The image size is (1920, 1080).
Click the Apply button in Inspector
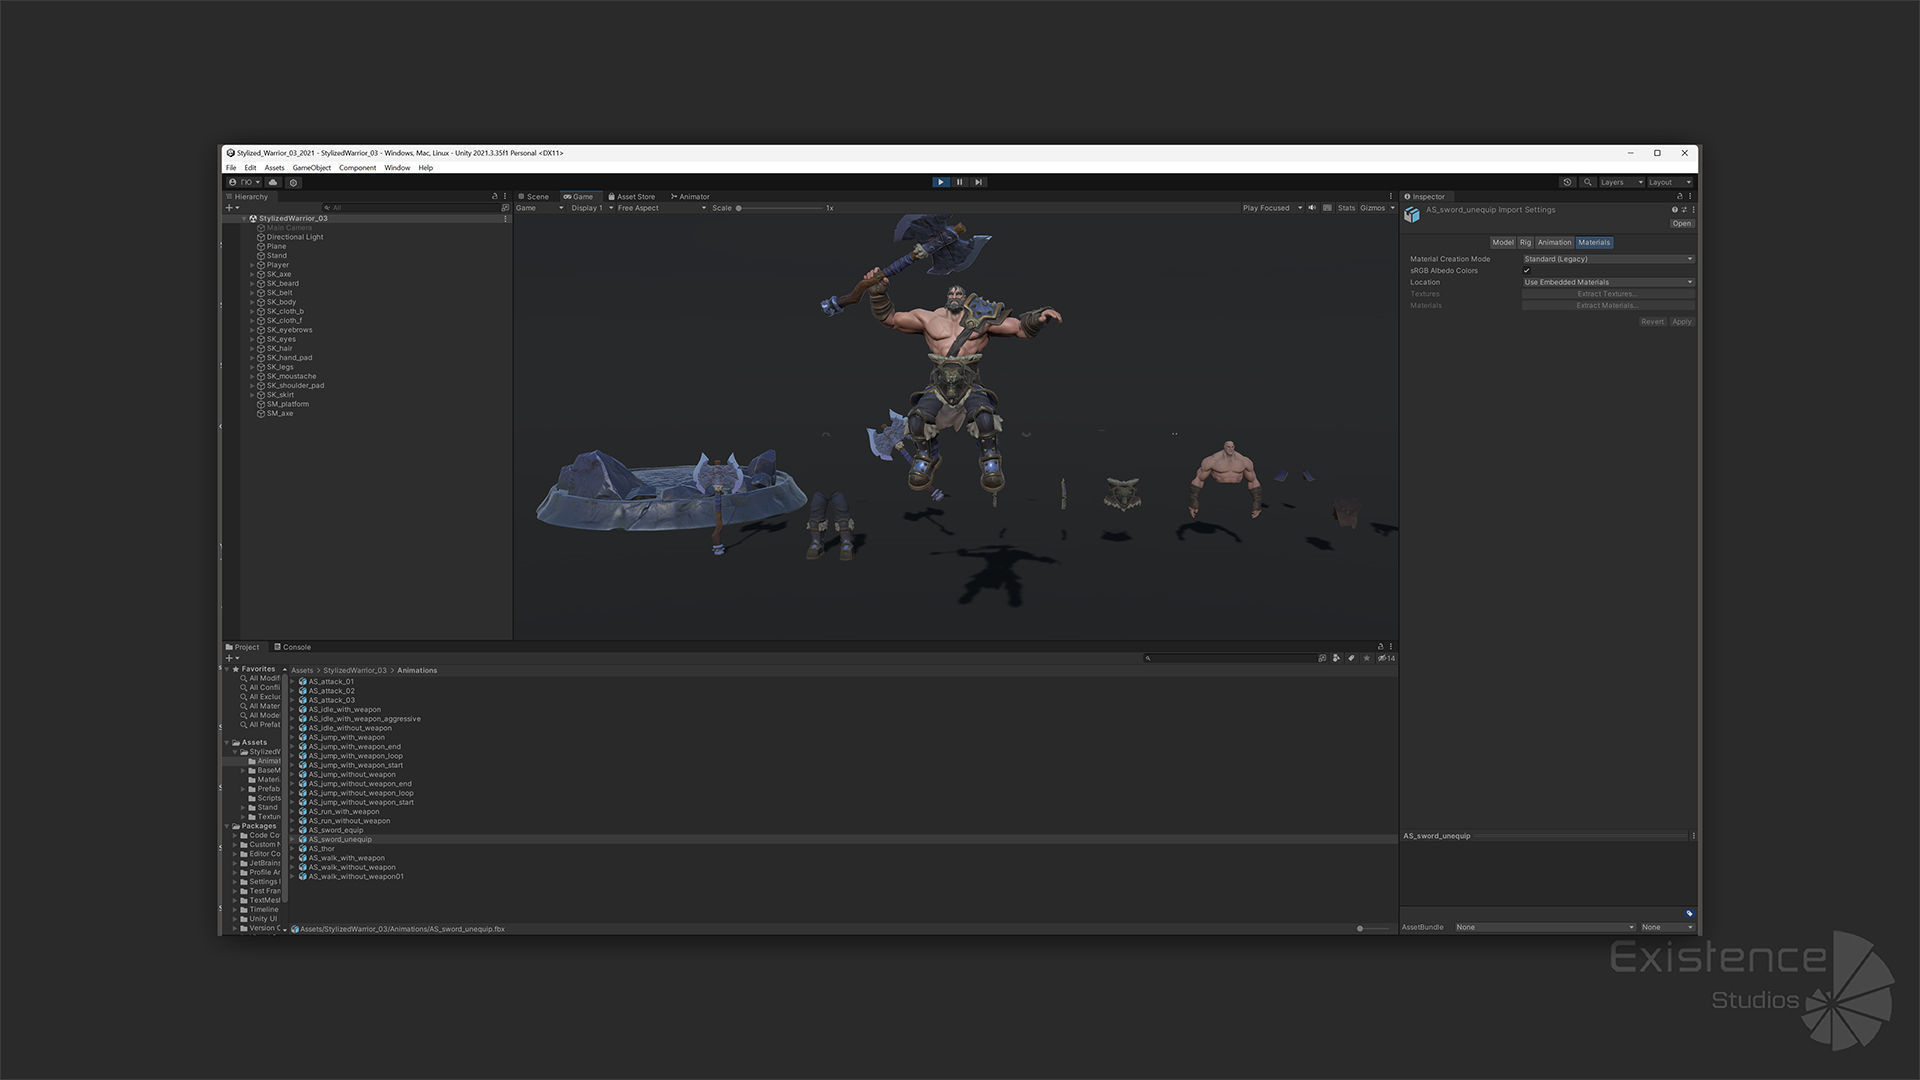[1682, 322]
